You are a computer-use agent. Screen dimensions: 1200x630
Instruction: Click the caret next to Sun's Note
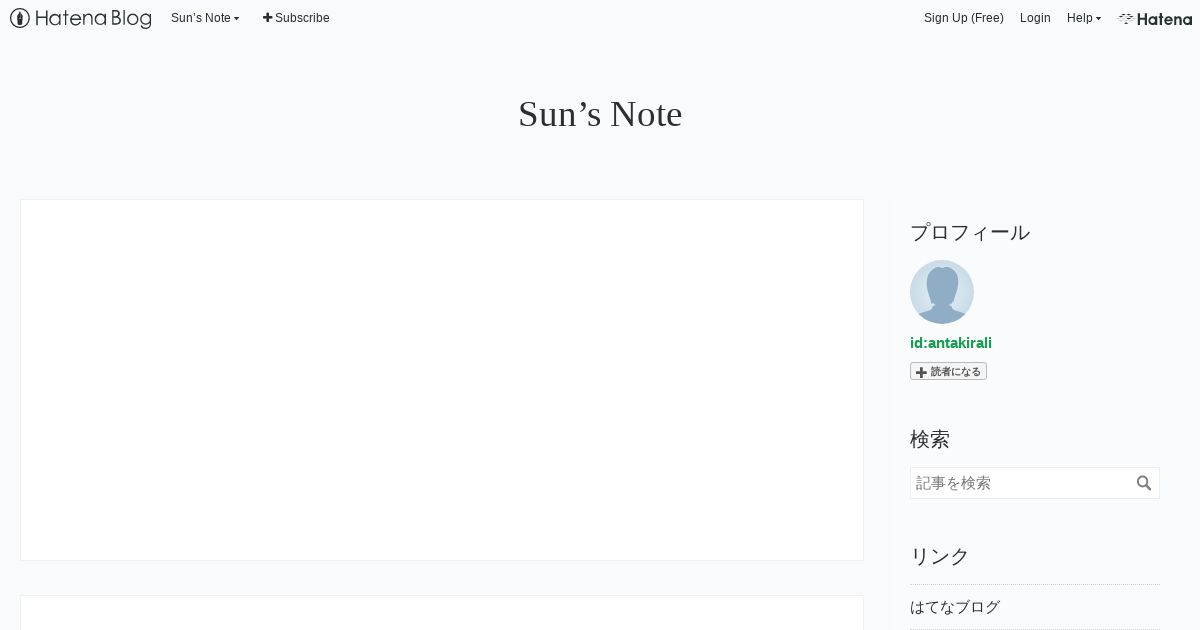pos(237,19)
